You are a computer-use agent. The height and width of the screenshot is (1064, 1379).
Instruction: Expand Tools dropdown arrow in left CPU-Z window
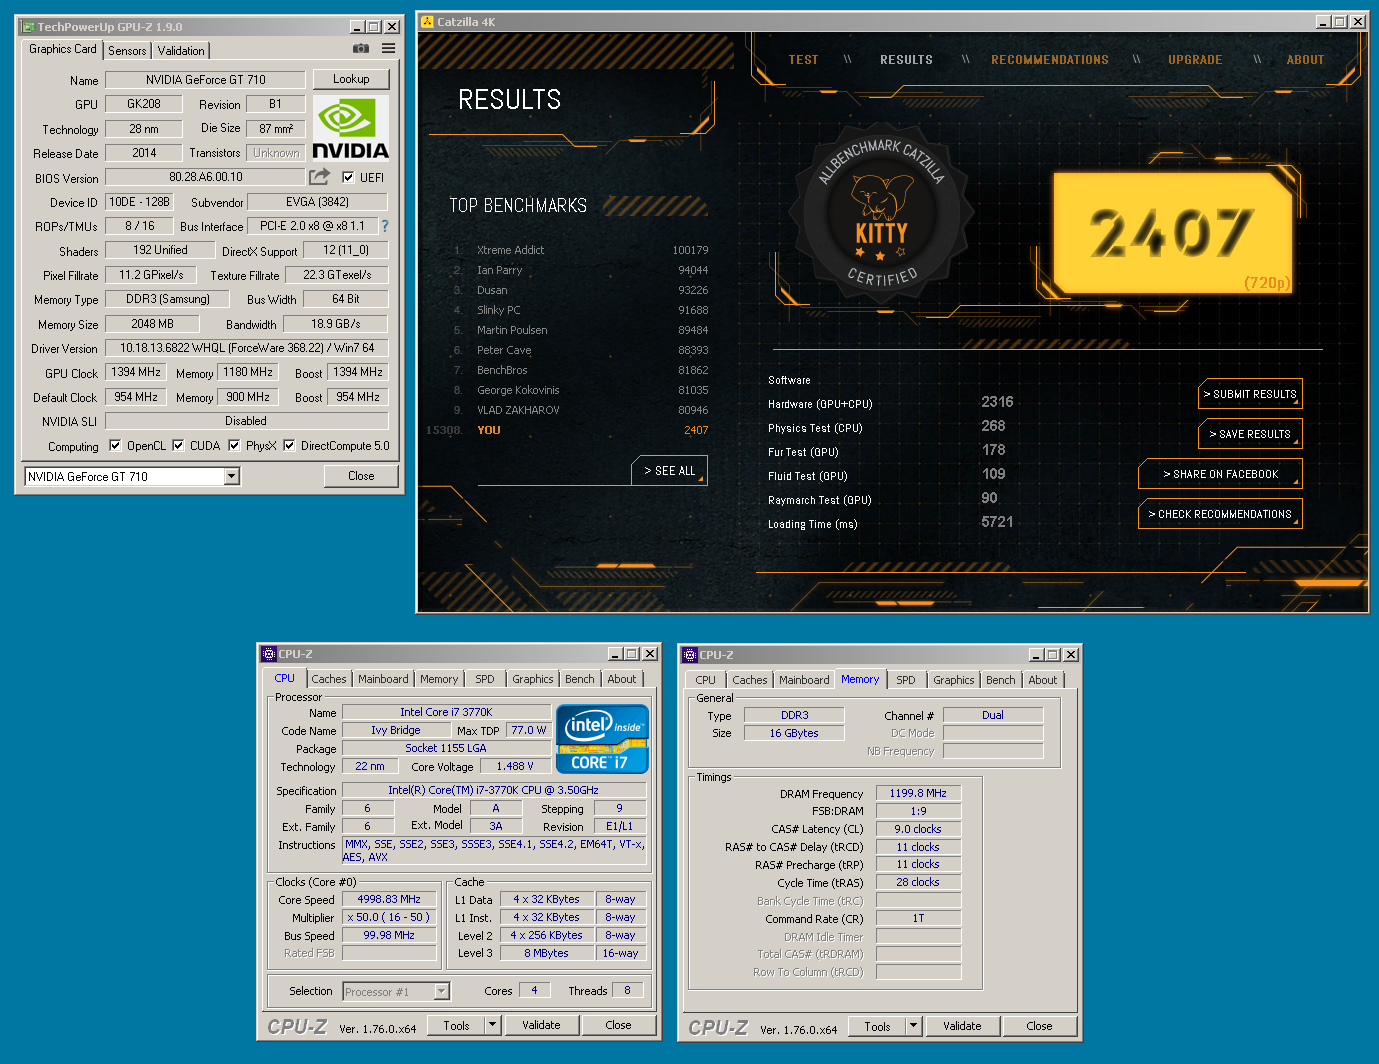pyautogui.click(x=492, y=1025)
